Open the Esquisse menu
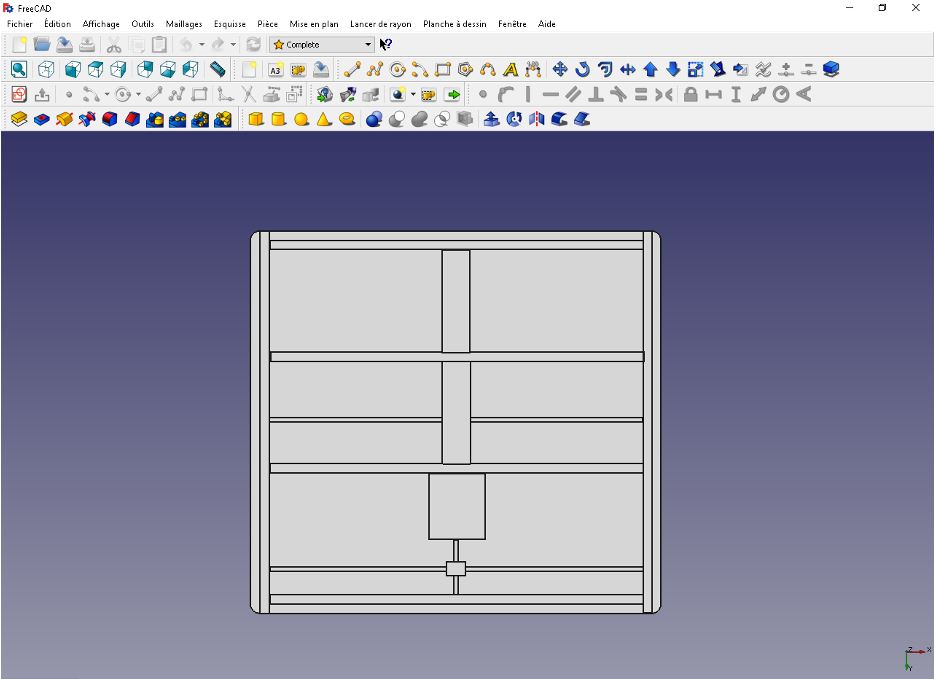This screenshot has width=935, height=679. (x=230, y=24)
